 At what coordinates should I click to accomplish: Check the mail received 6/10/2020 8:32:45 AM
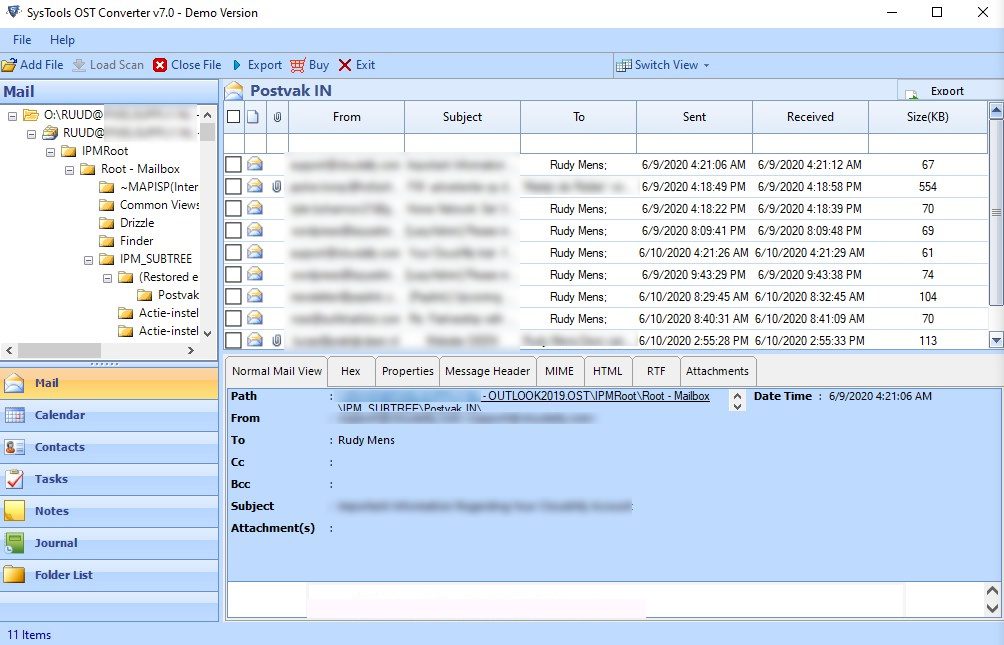[234, 297]
